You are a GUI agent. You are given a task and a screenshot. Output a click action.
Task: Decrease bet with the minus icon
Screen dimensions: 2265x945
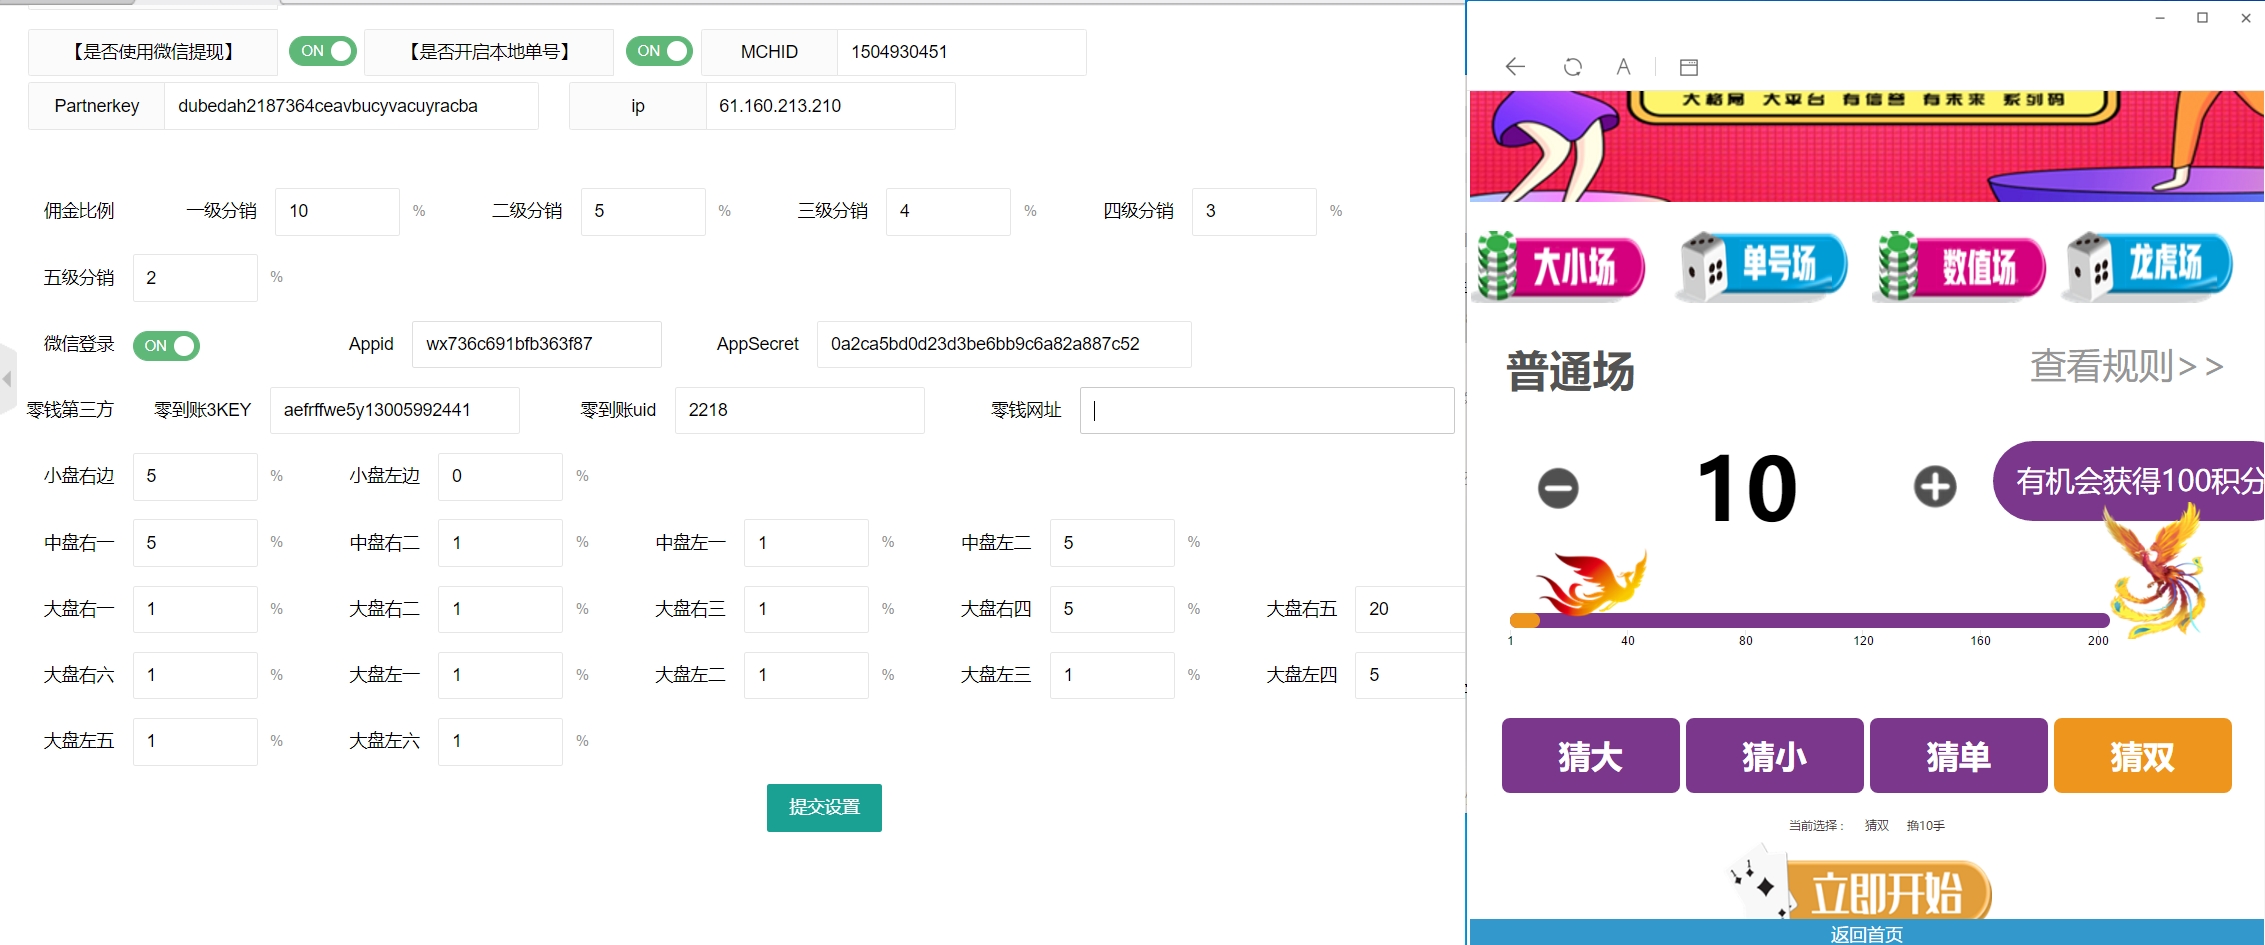coord(1558,488)
